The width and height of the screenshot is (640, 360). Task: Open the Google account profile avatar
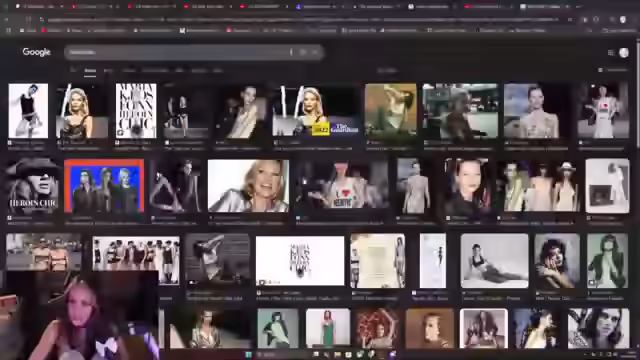point(624,53)
